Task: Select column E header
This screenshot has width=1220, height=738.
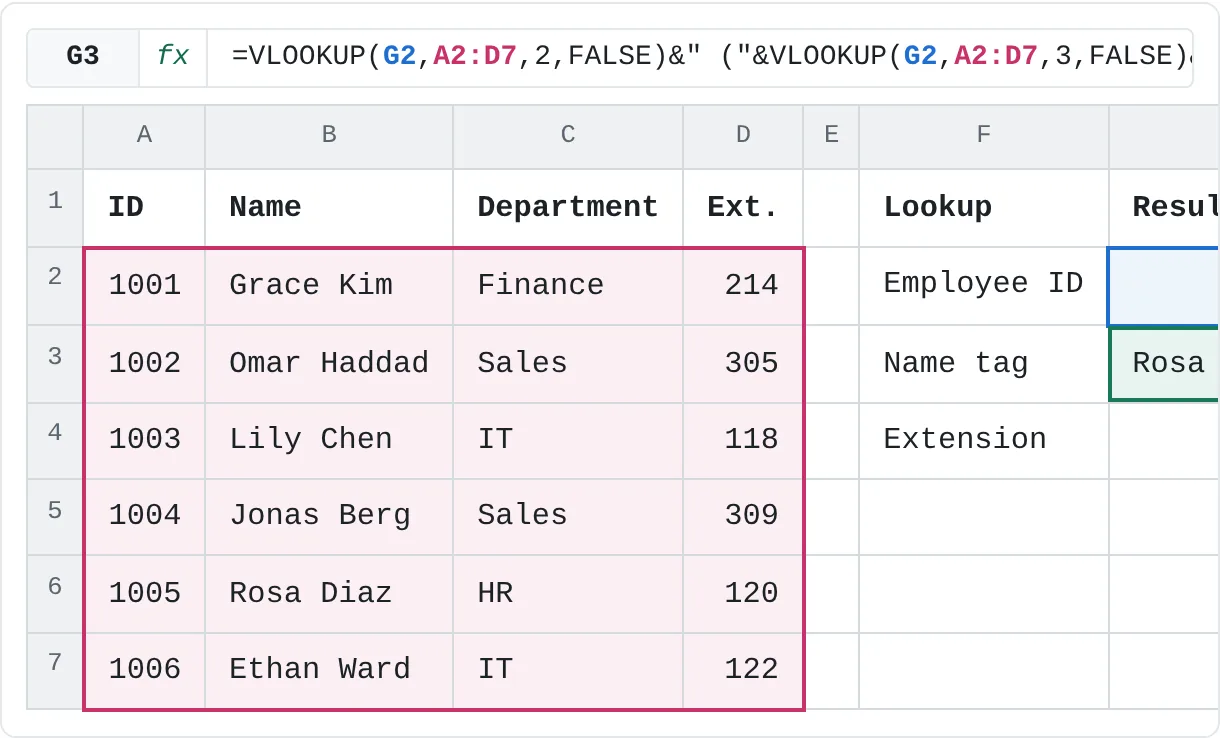Action: [831, 135]
